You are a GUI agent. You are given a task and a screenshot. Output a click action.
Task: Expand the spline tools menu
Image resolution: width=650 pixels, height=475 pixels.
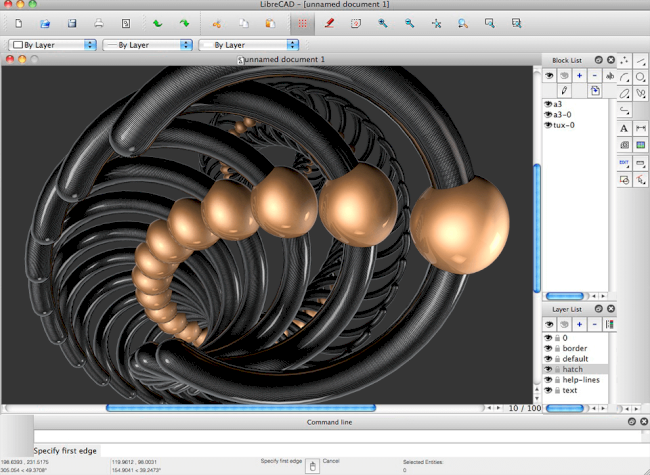pos(640,94)
